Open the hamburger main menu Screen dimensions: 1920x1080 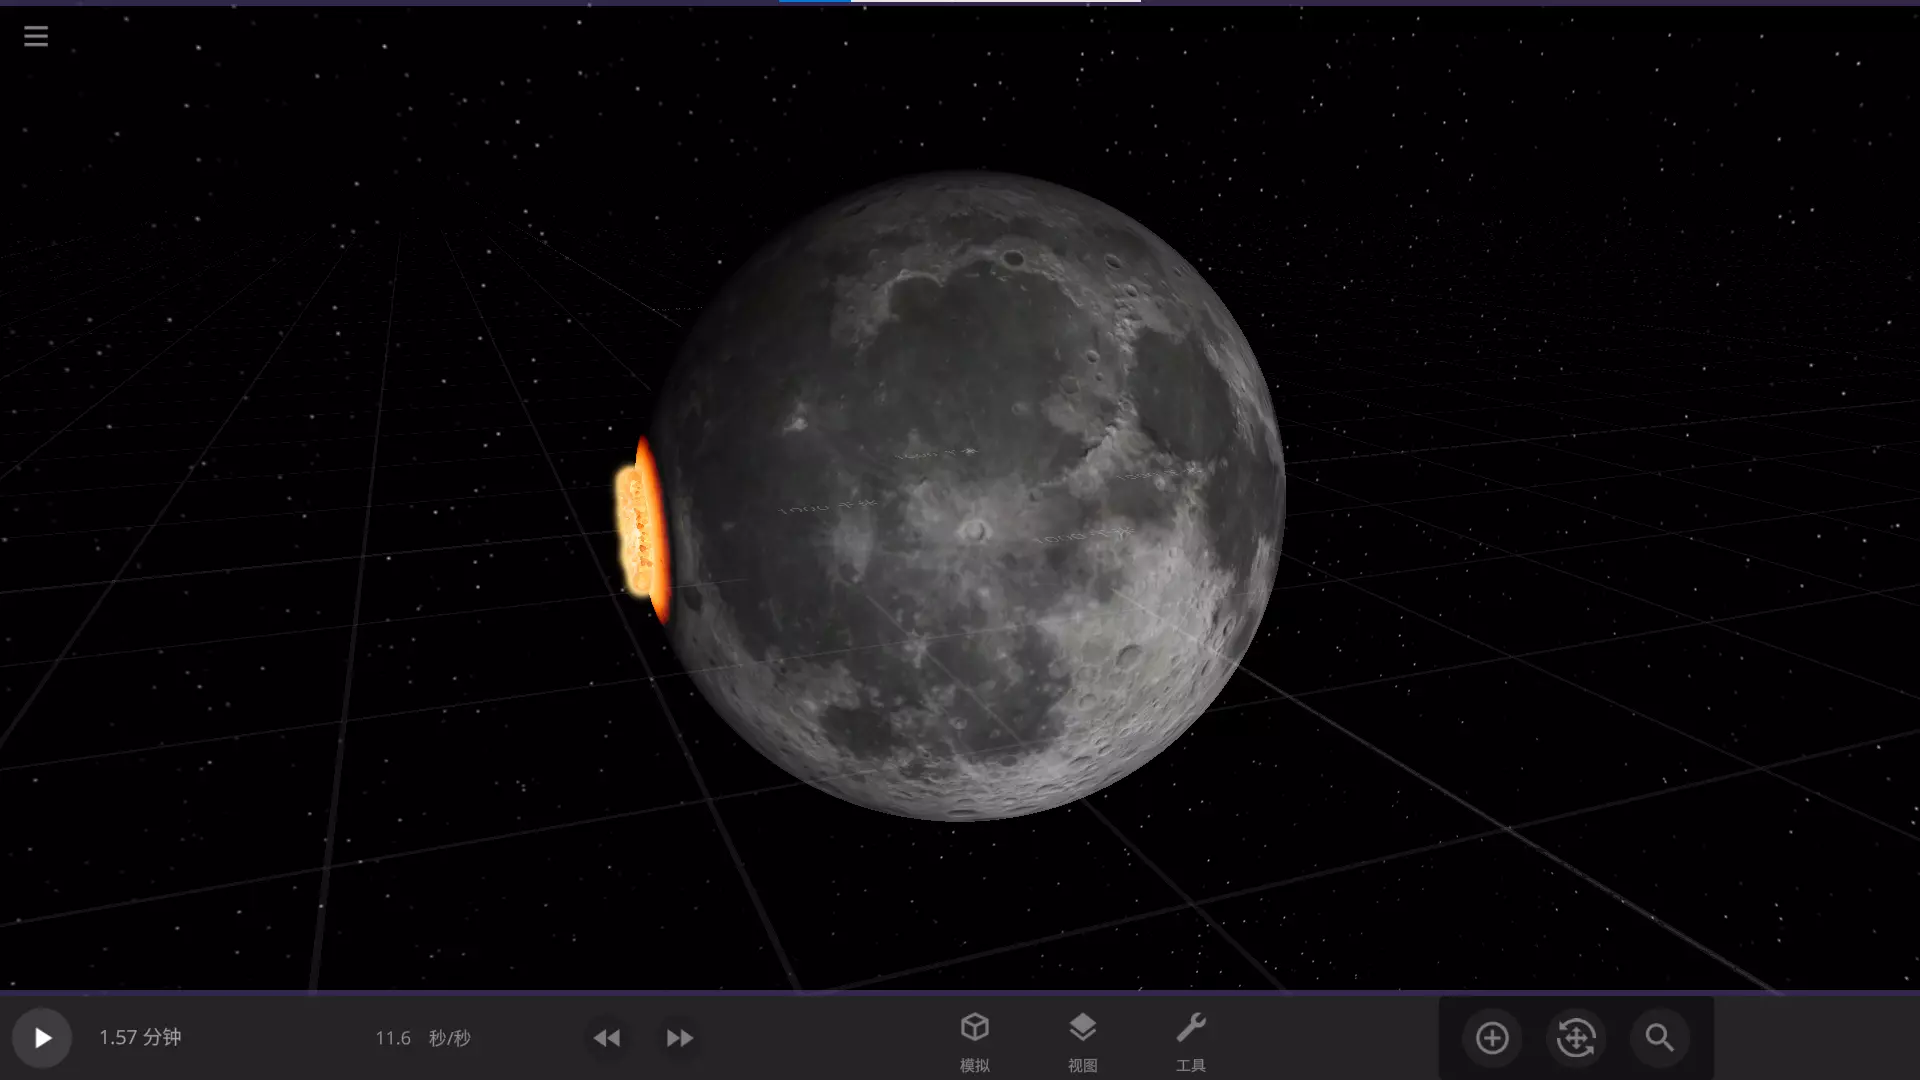point(36,37)
